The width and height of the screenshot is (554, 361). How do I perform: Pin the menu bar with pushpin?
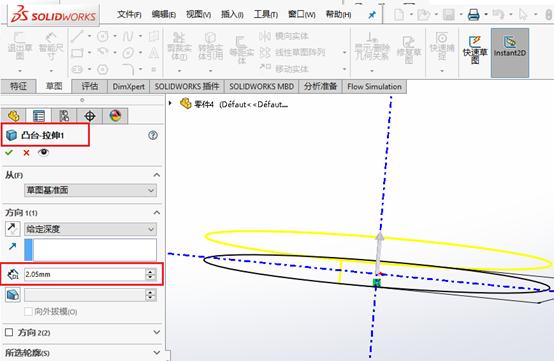tap(372, 15)
